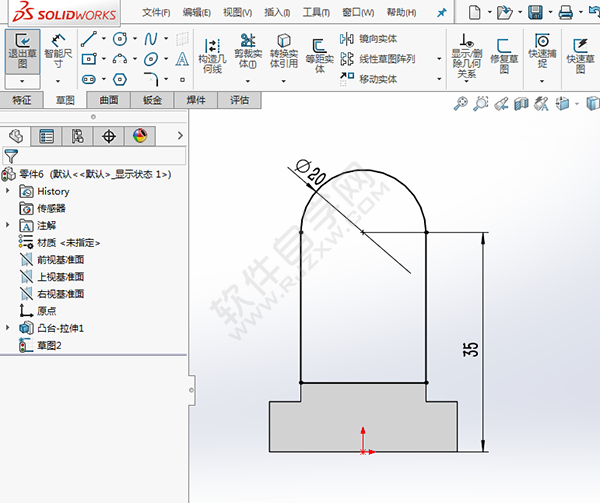The height and width of the screenshot is (503, 600).
Task: Click Convert Entities (转换实体引用) tool
Action: click(x=284, y=51)
